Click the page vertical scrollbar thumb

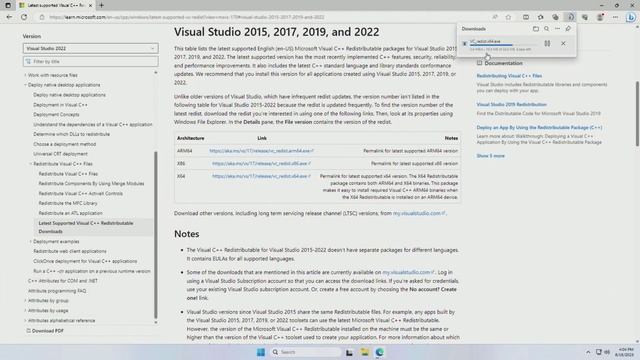point(637,113)
